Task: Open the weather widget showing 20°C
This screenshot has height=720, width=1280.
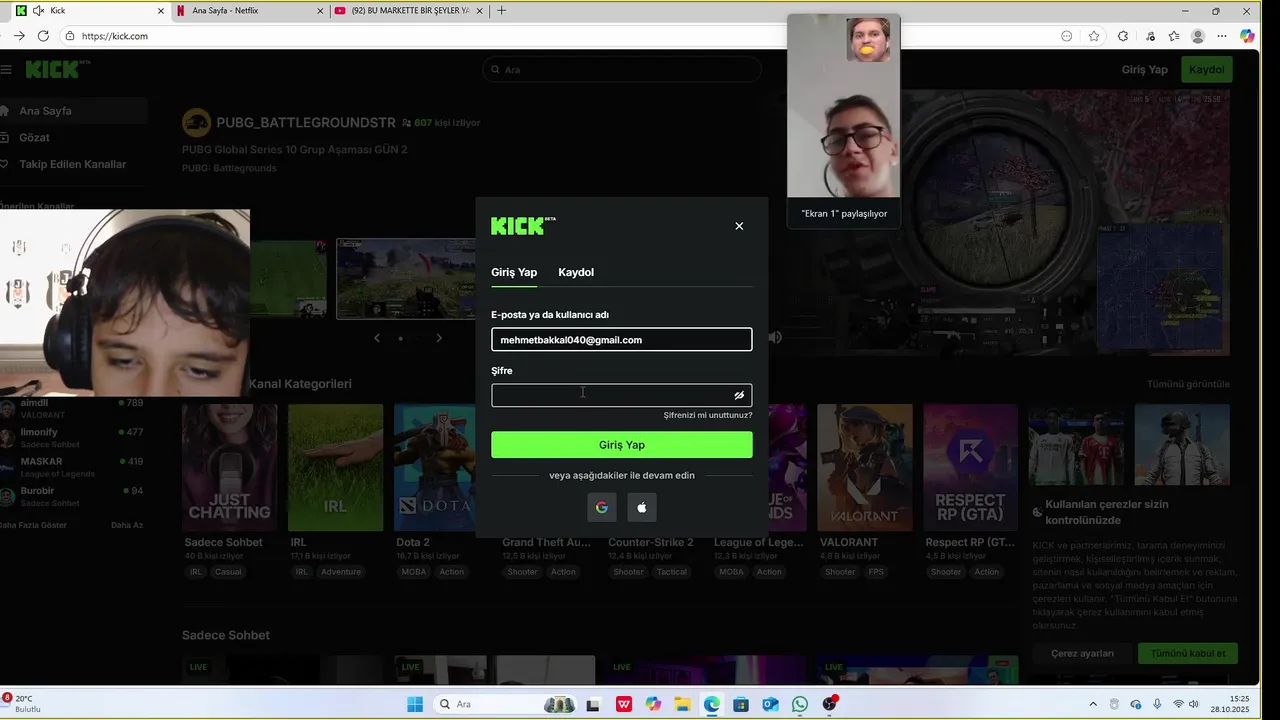Action: point(22,704)
